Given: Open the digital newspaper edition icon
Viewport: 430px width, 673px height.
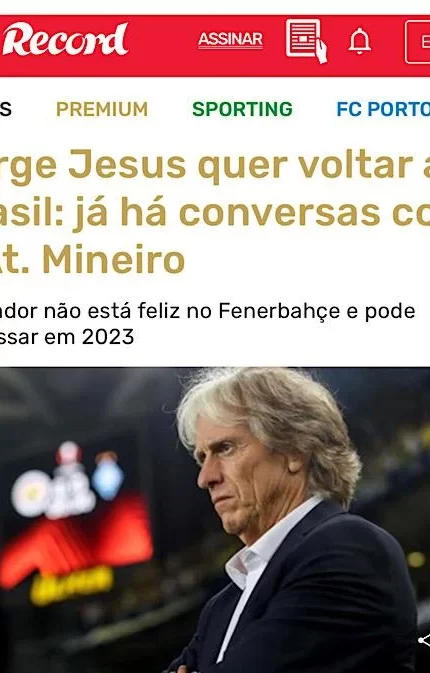Looking at the screenshot, I should point(306,41).
